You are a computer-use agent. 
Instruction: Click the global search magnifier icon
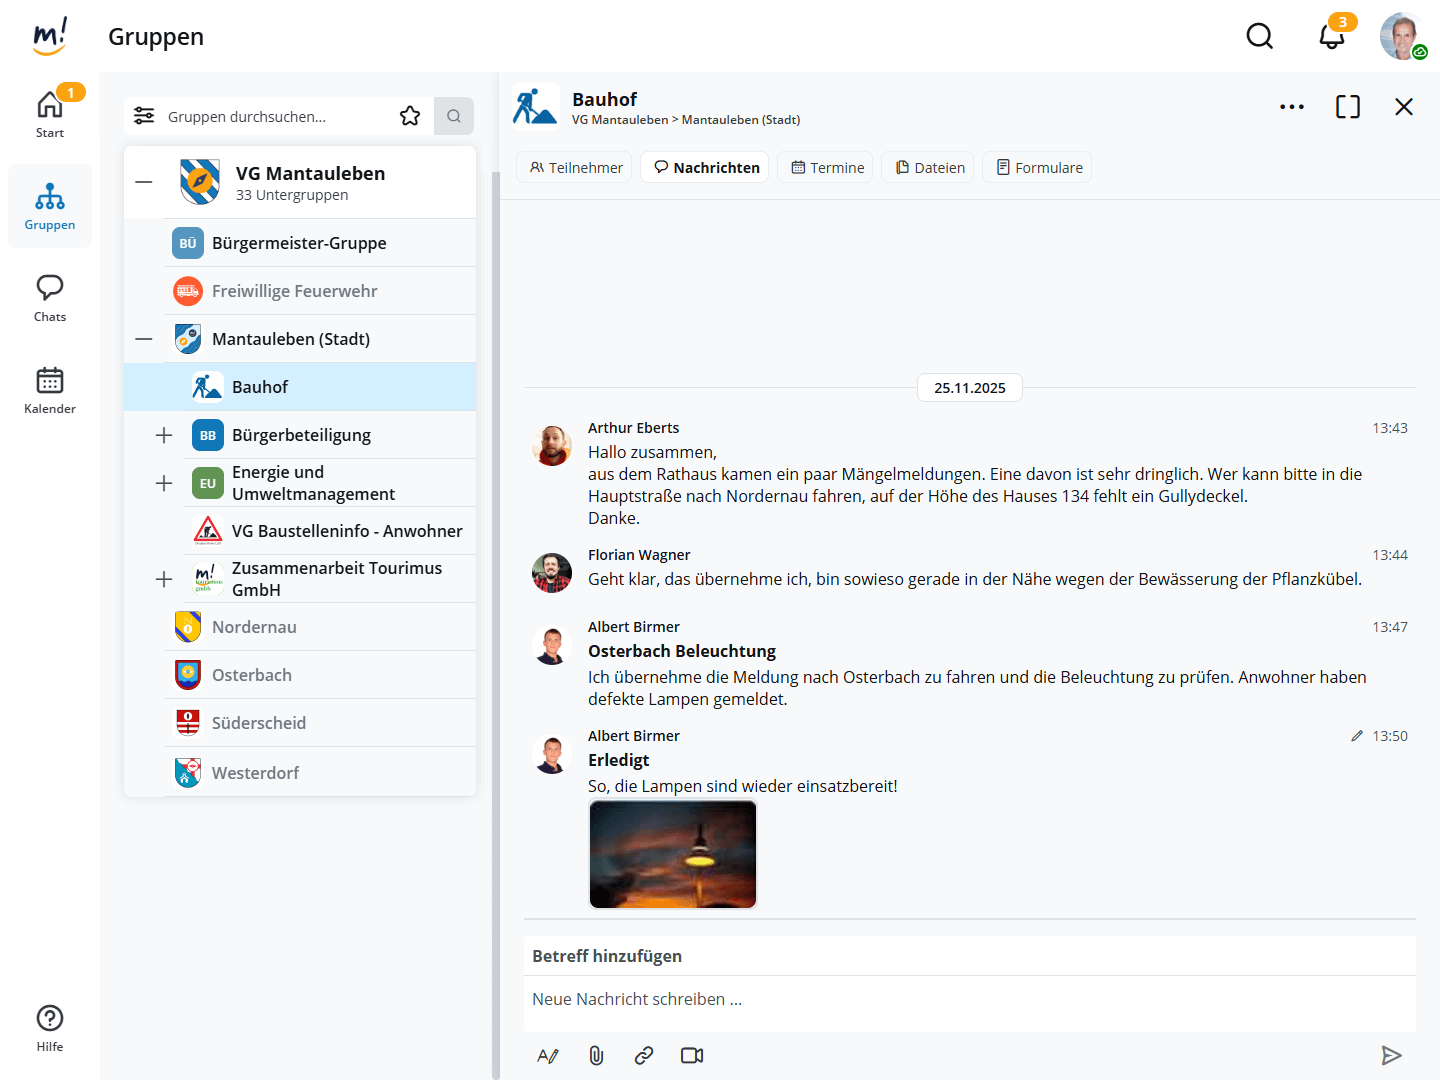pos(1259,37)
